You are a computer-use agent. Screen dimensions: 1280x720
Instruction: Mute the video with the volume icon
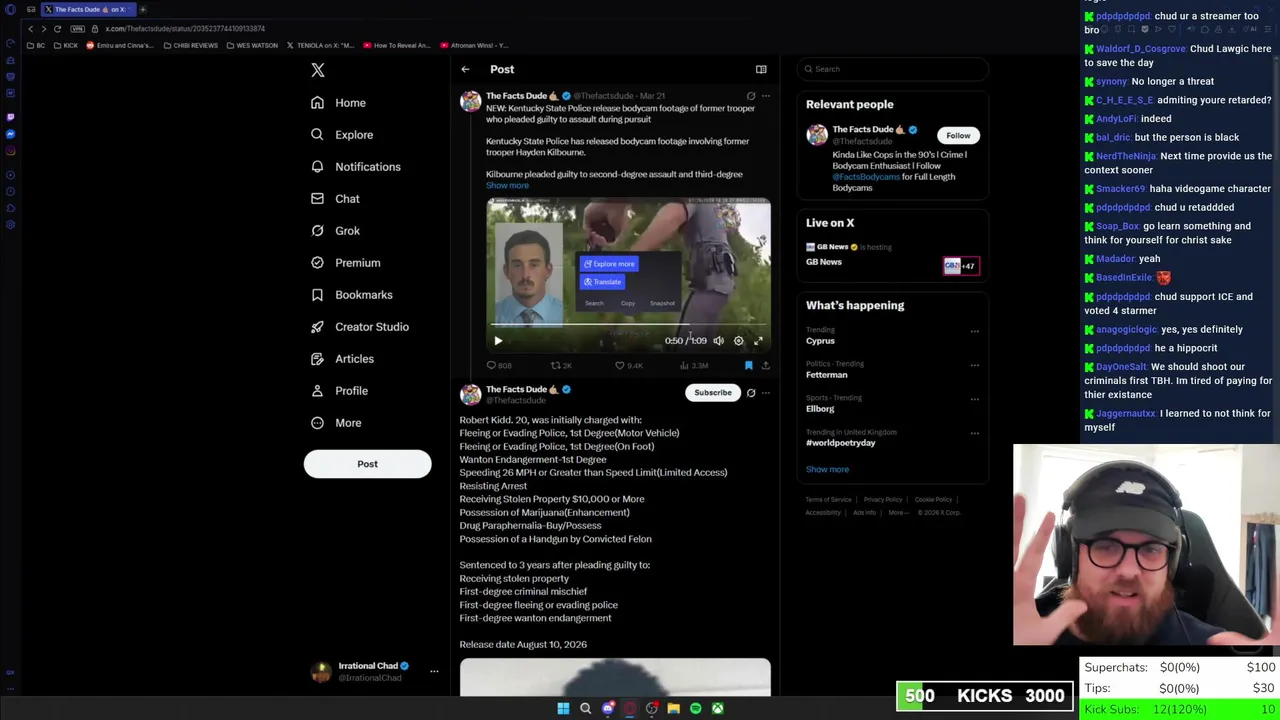718,341
